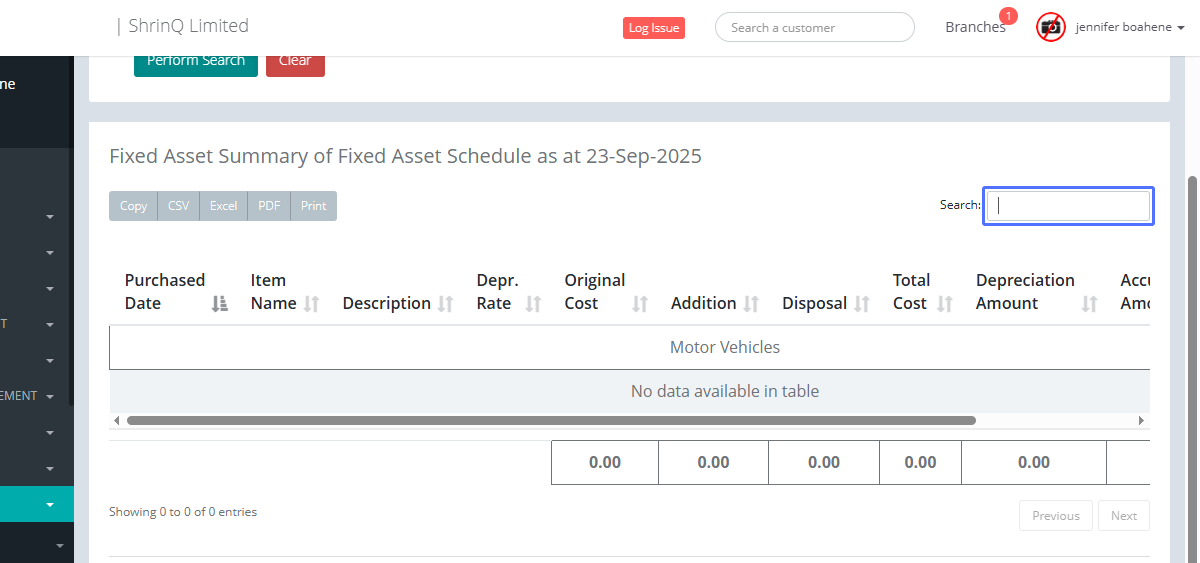Click the Description column sort icon
Screen dimensions: 1200x563
tap(446, 304)
